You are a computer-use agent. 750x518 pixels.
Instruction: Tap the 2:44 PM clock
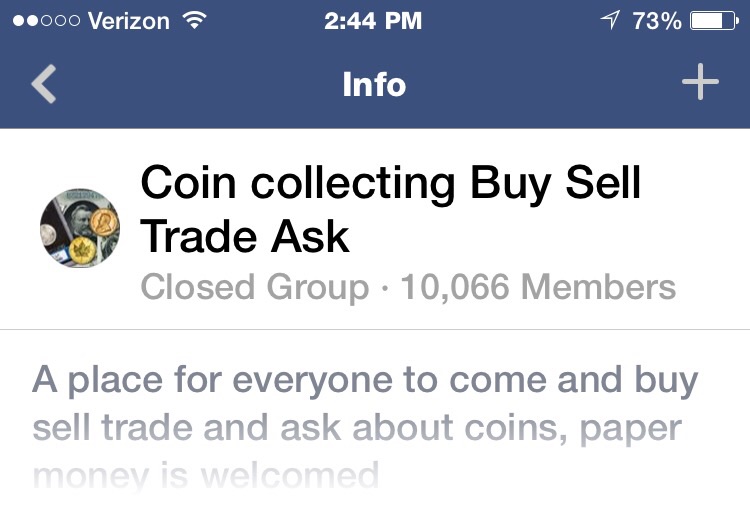point(373,21)
